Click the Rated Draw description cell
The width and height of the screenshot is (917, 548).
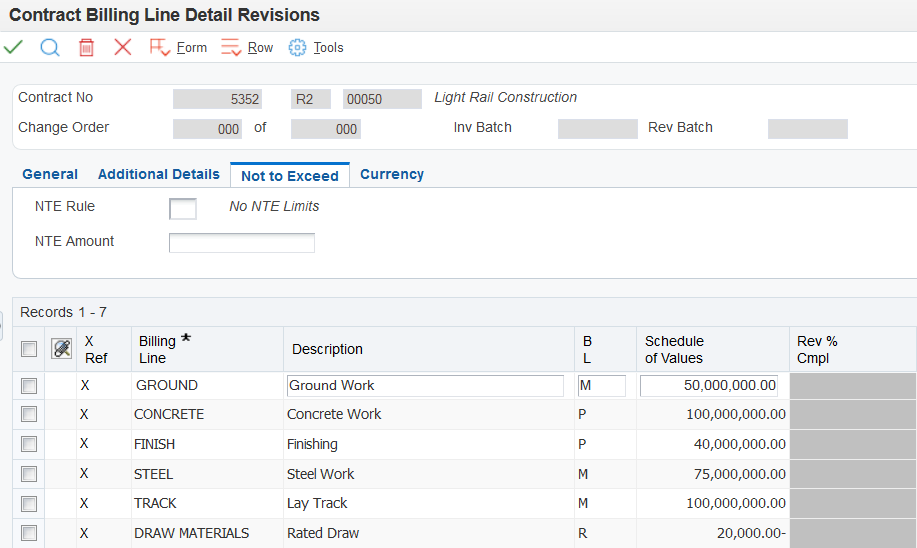click(429, 533)
